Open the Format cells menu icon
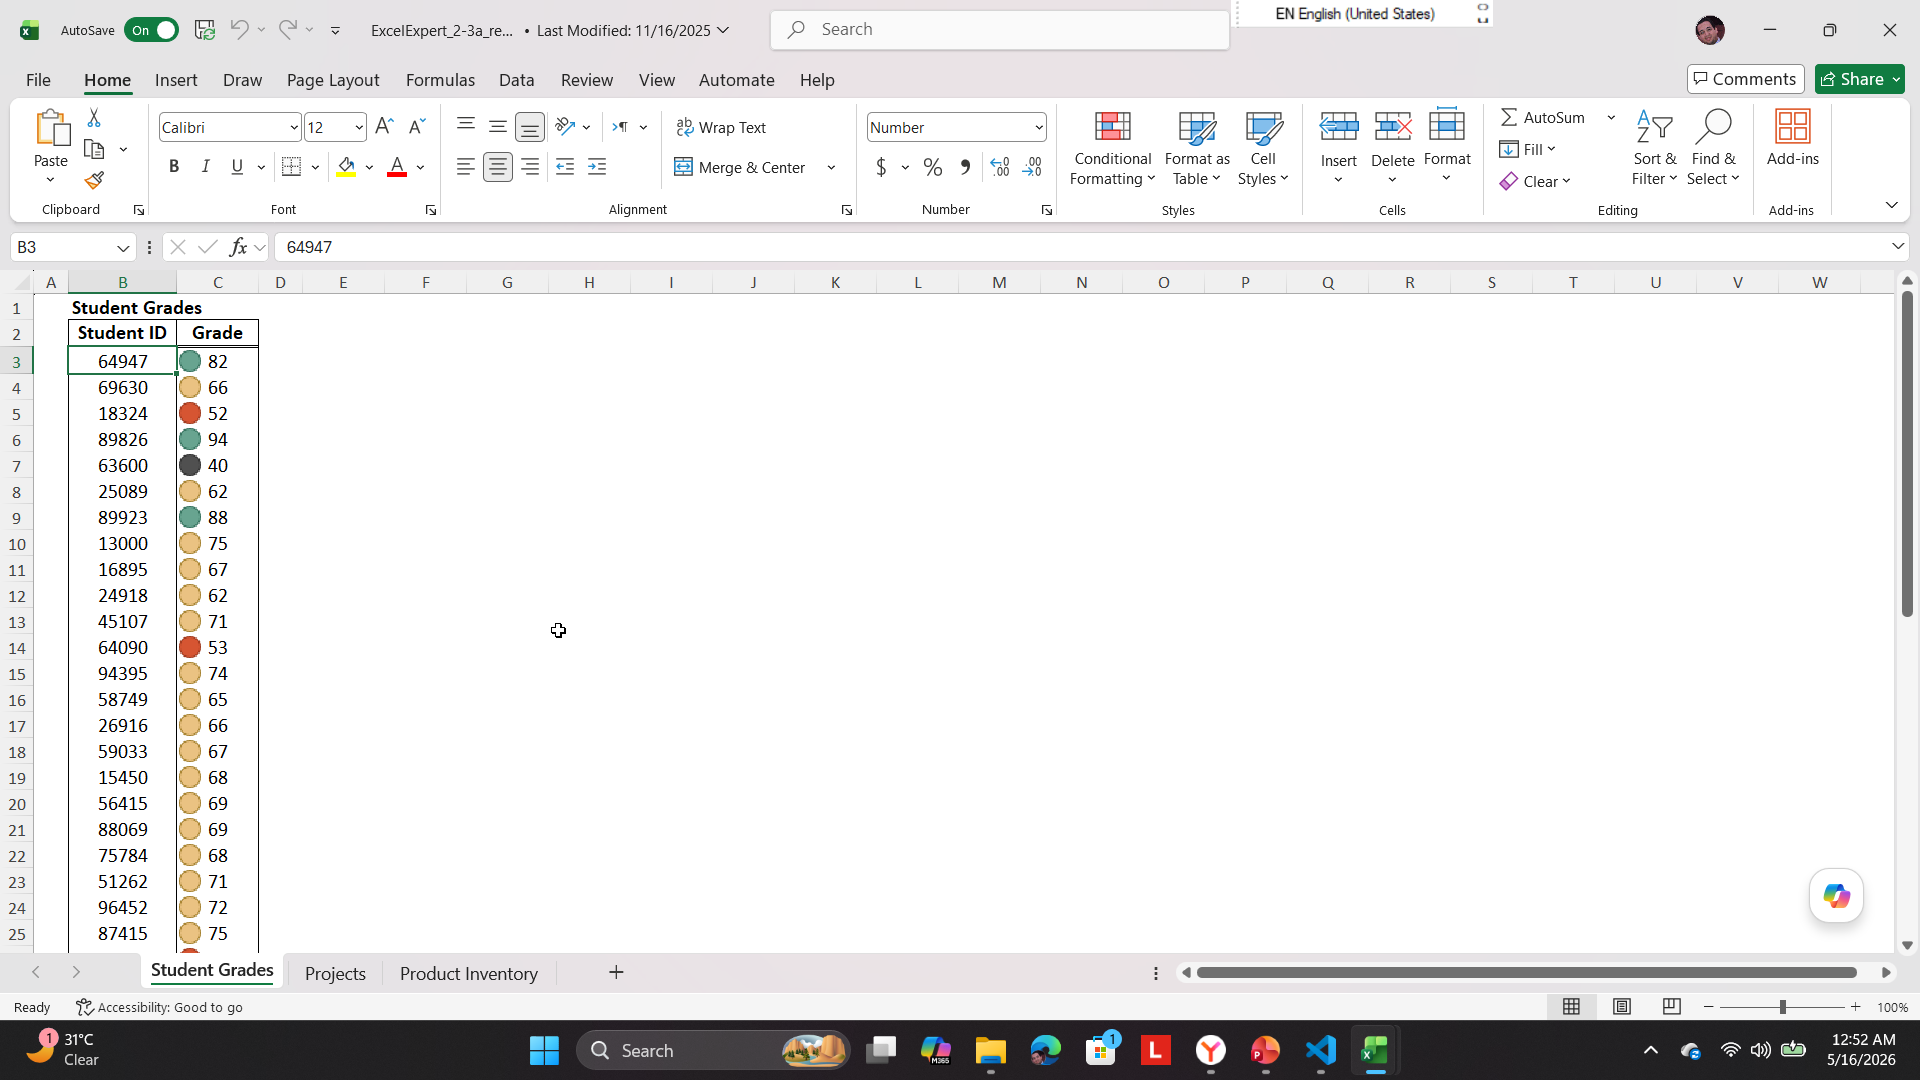This screenshot has width=1920, height=1080. pyautogui.click(x=1447, y=127)
